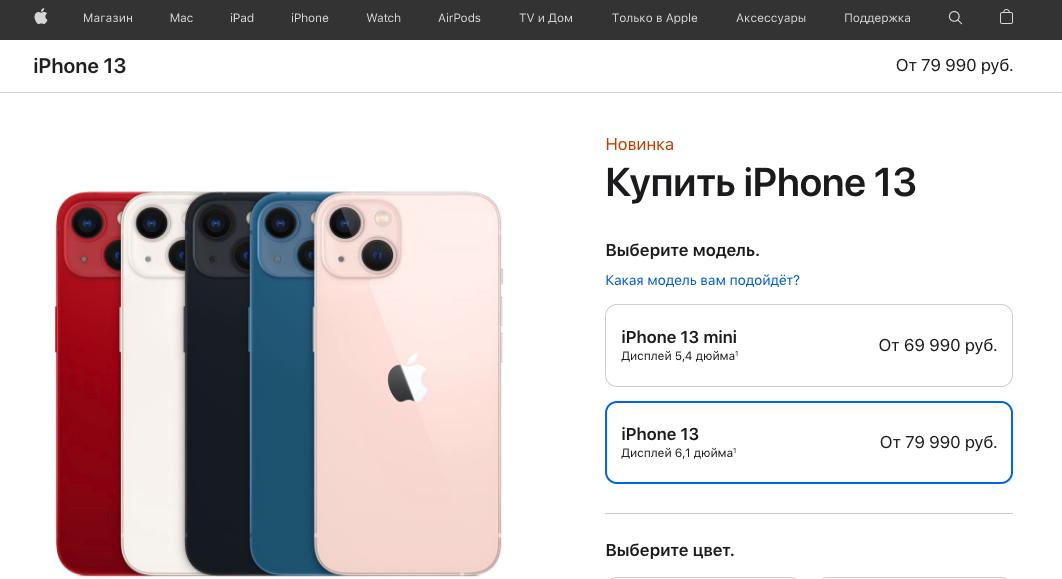
Task: Open the Mac menu item
Action: 181,18
